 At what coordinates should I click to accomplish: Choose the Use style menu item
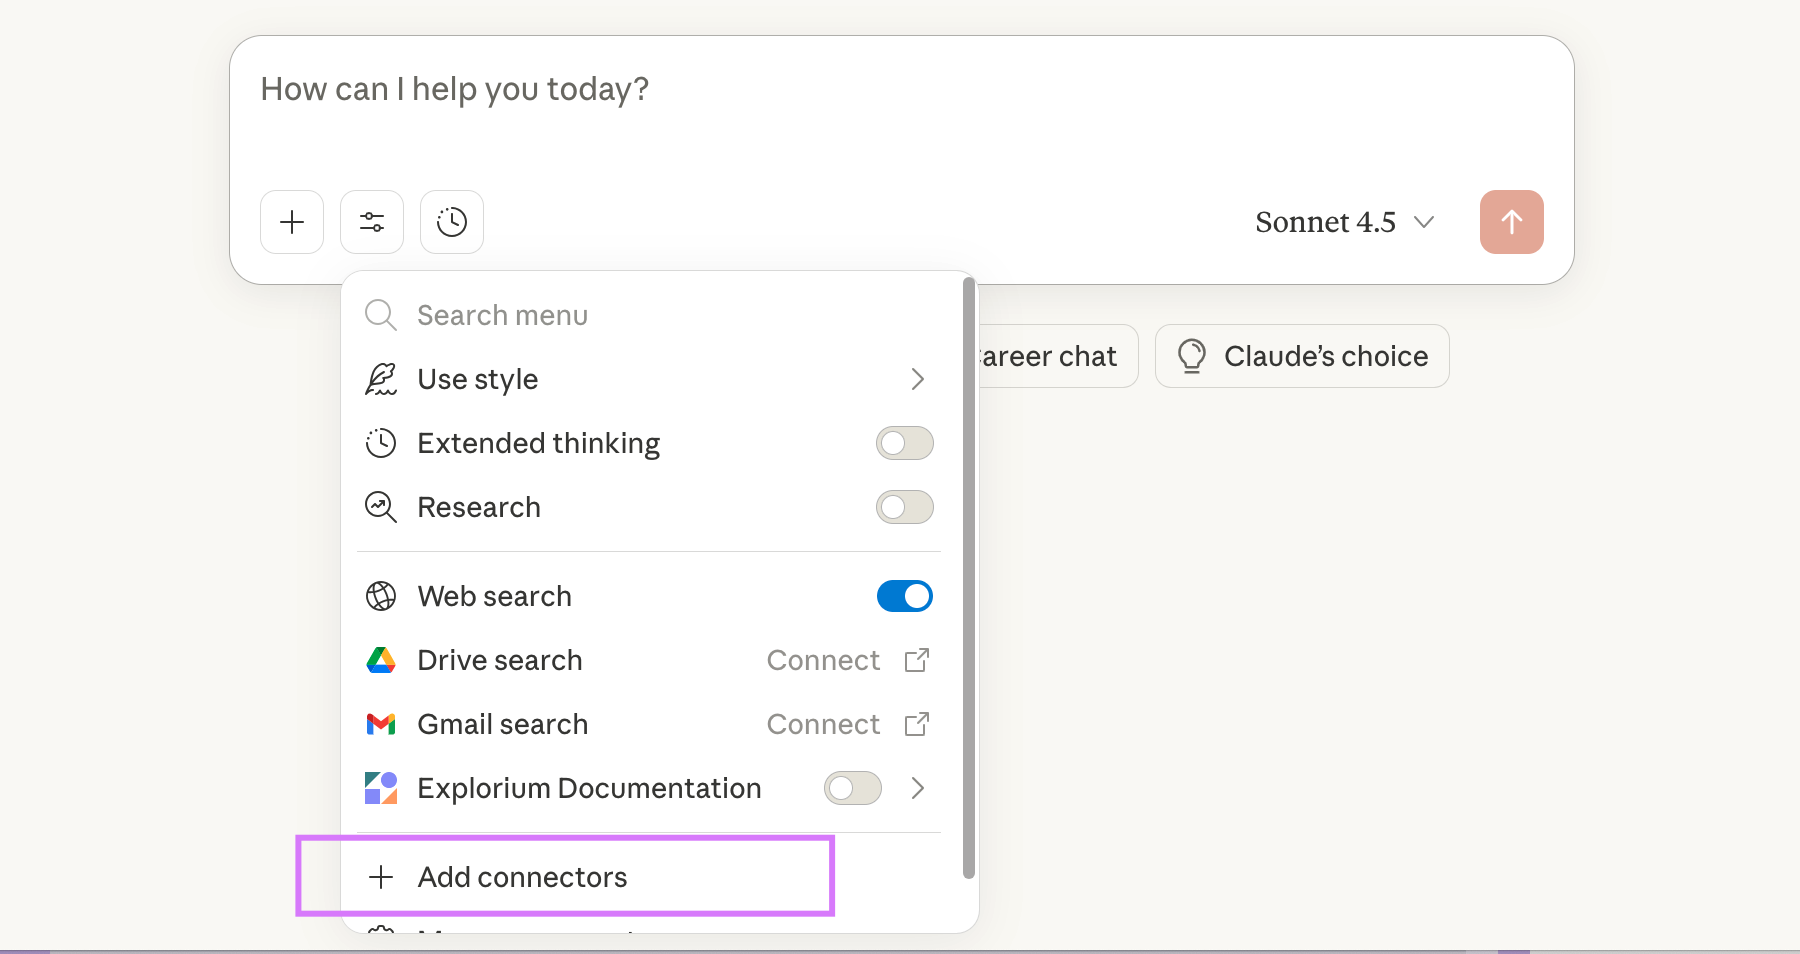coord(478,379)
